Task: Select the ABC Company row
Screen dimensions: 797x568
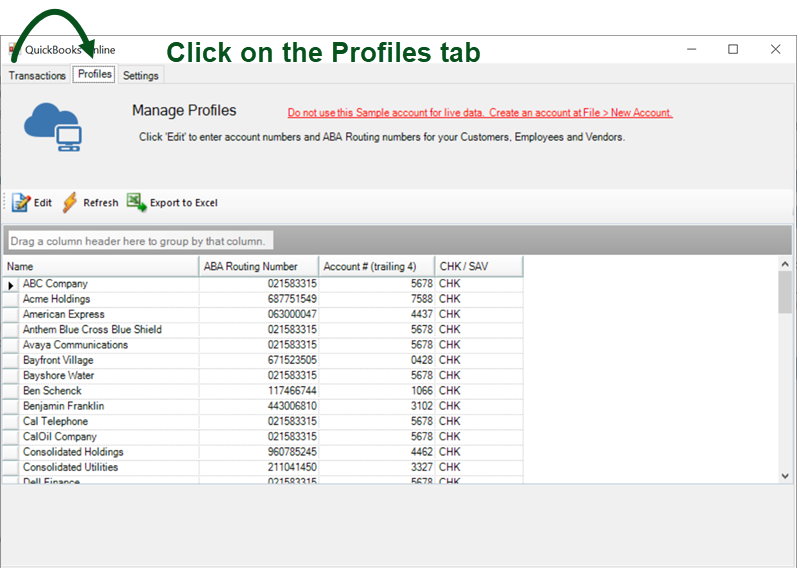Action: click(x=263, y=284)
